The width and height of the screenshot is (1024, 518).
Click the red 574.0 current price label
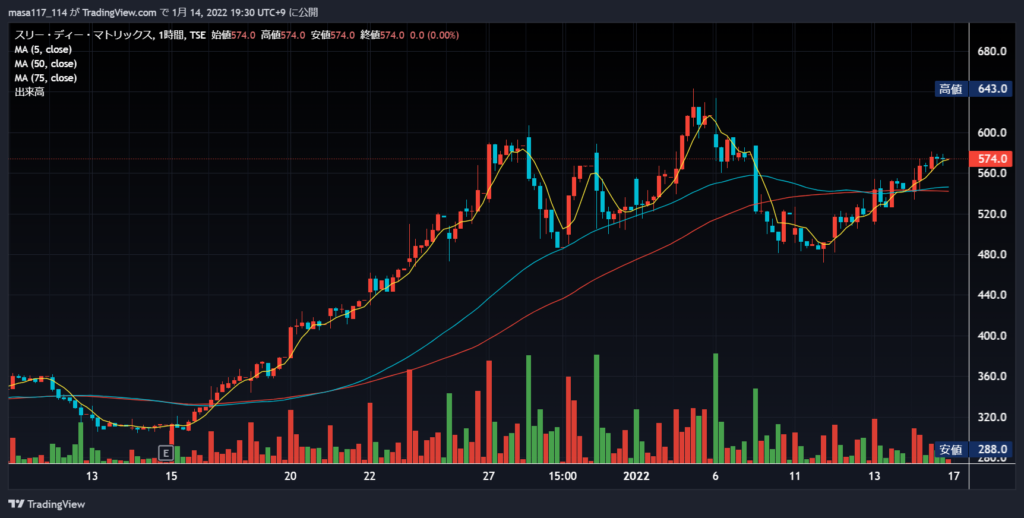[x=991, y=159]
